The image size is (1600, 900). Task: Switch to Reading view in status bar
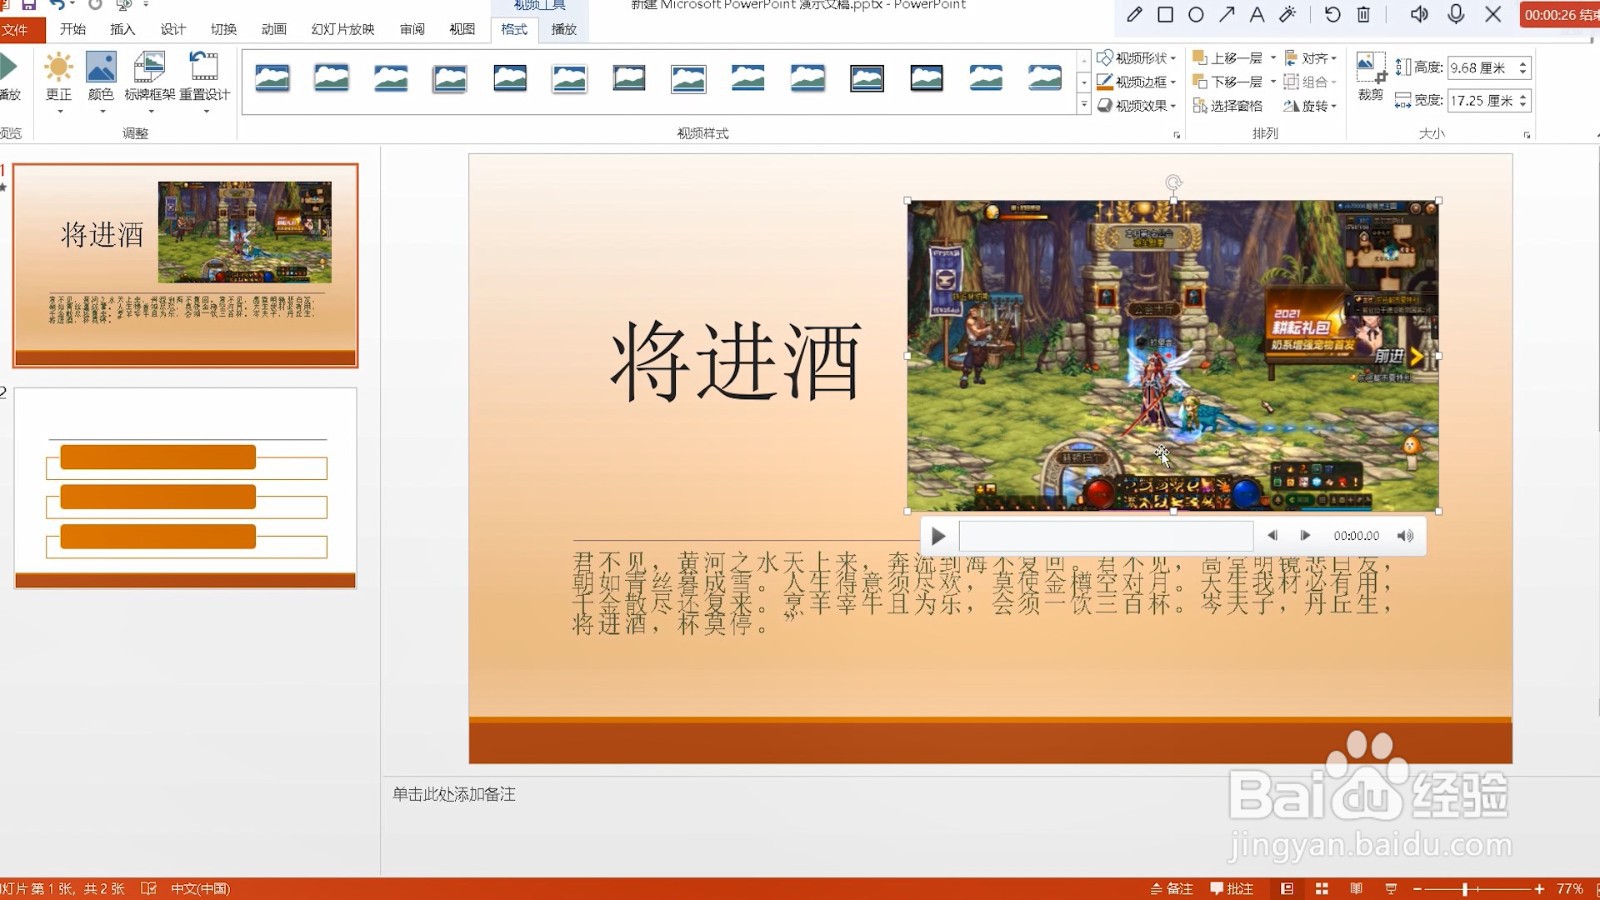click(1356, 889)
